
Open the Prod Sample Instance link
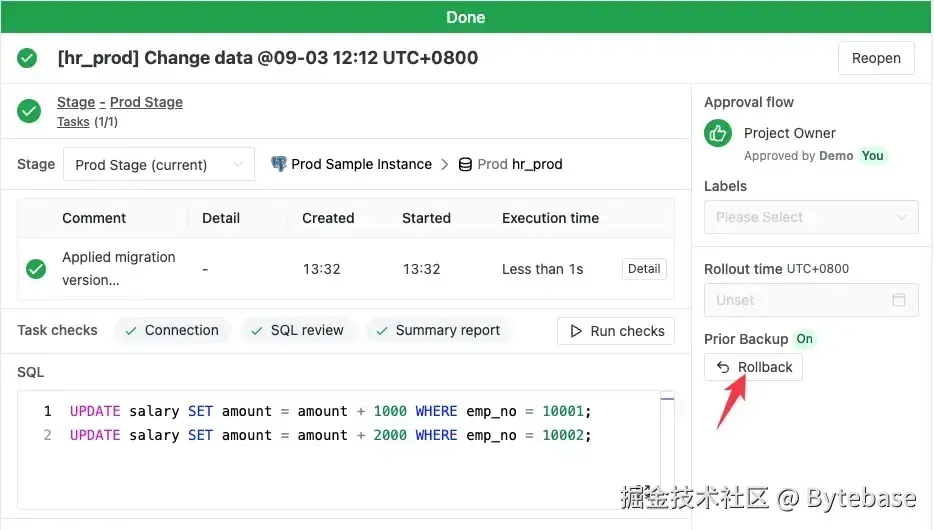coord(361,164)
